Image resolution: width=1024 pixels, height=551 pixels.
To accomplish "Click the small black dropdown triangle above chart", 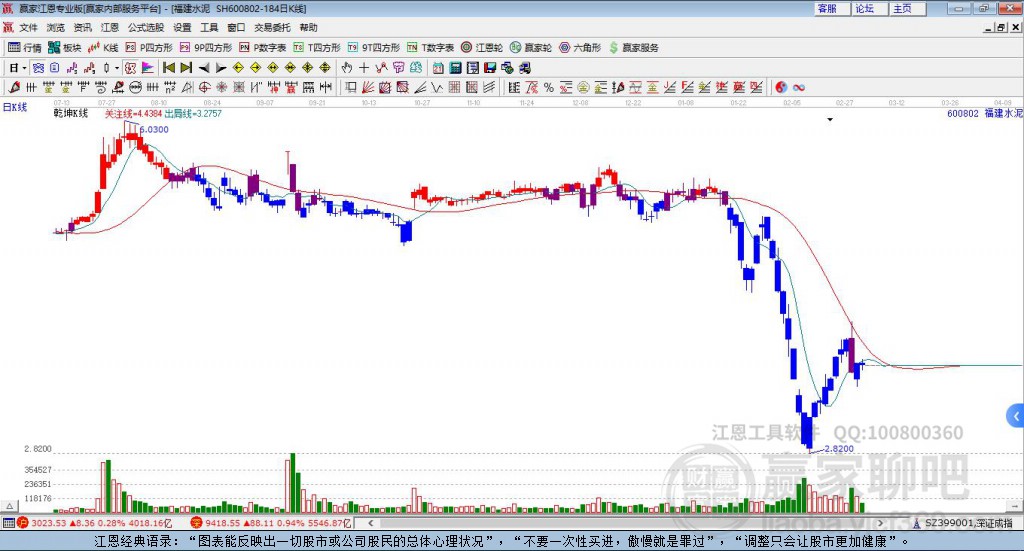I will pos(830,119).
